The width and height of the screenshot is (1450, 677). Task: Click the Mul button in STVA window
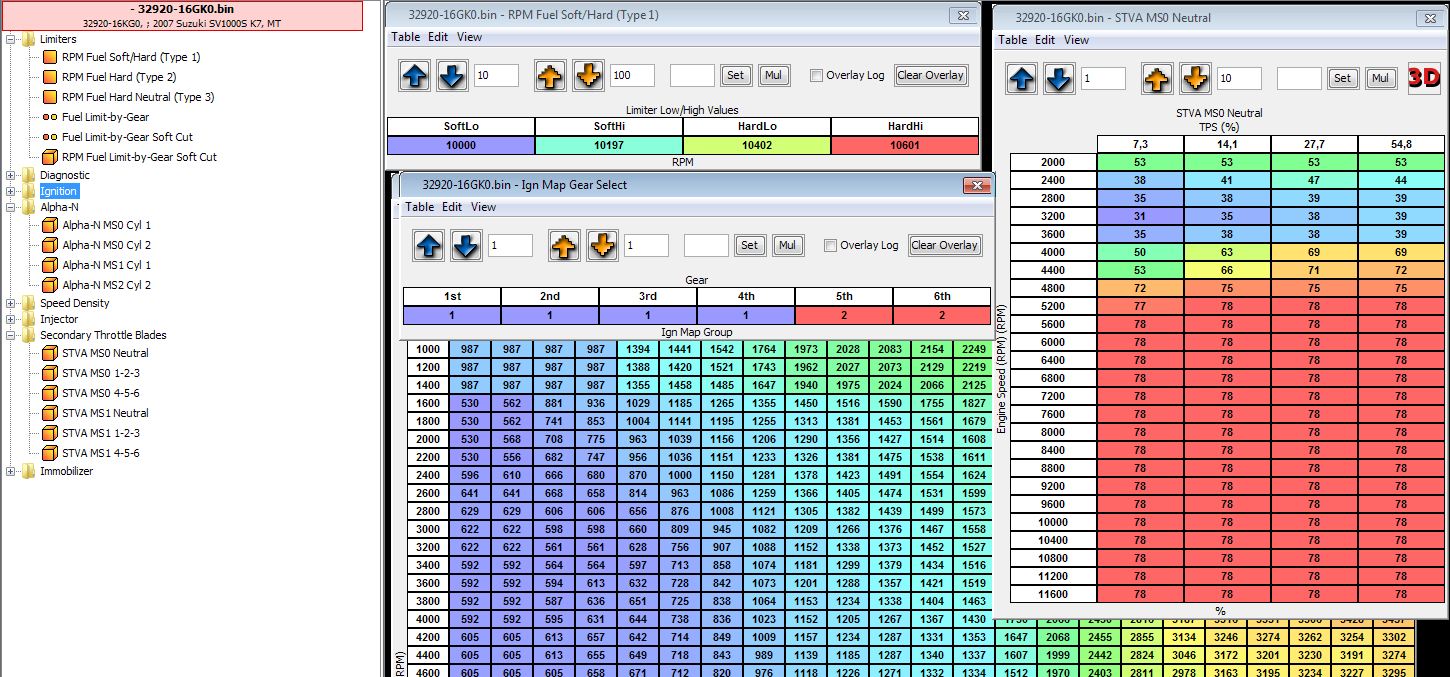[x=1380, y=78]
